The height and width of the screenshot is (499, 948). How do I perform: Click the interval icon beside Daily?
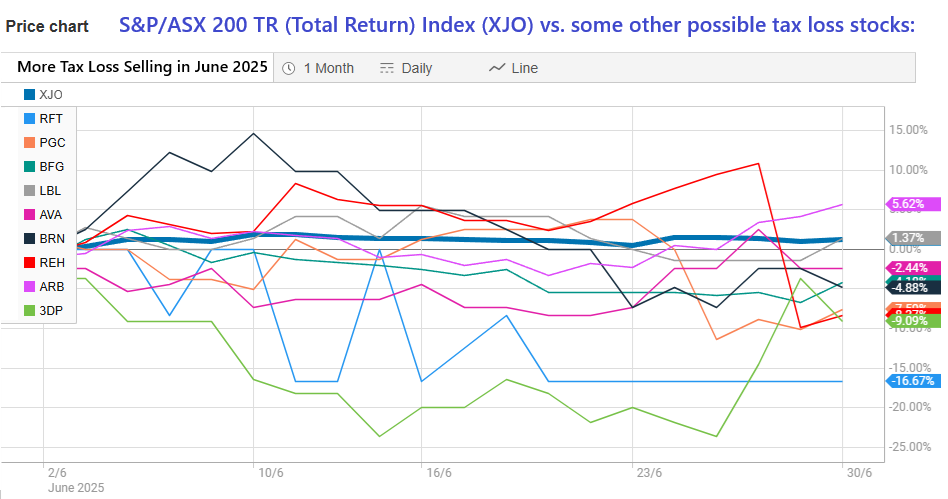[x=387, y=68]
